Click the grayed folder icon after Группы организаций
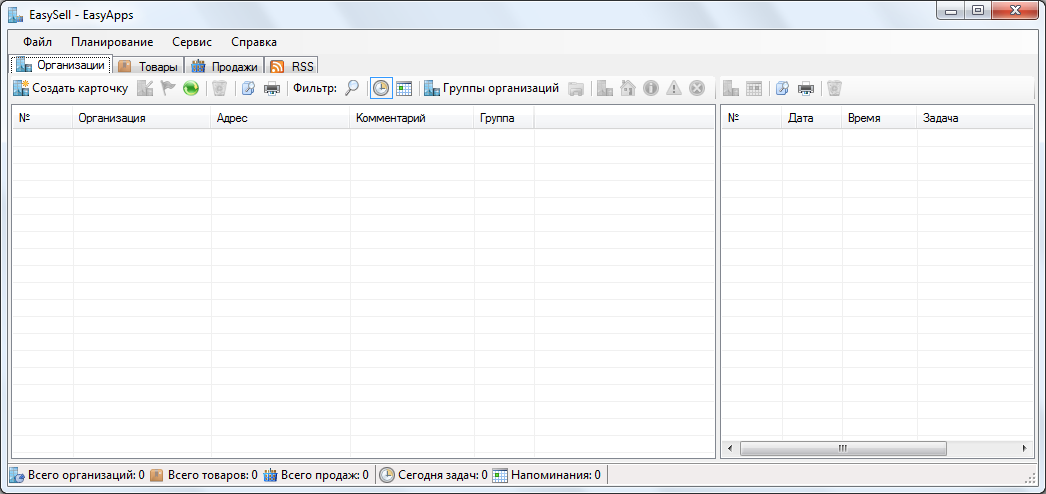Viewport: 1046px width, 494px height. (x=576, y=88)
